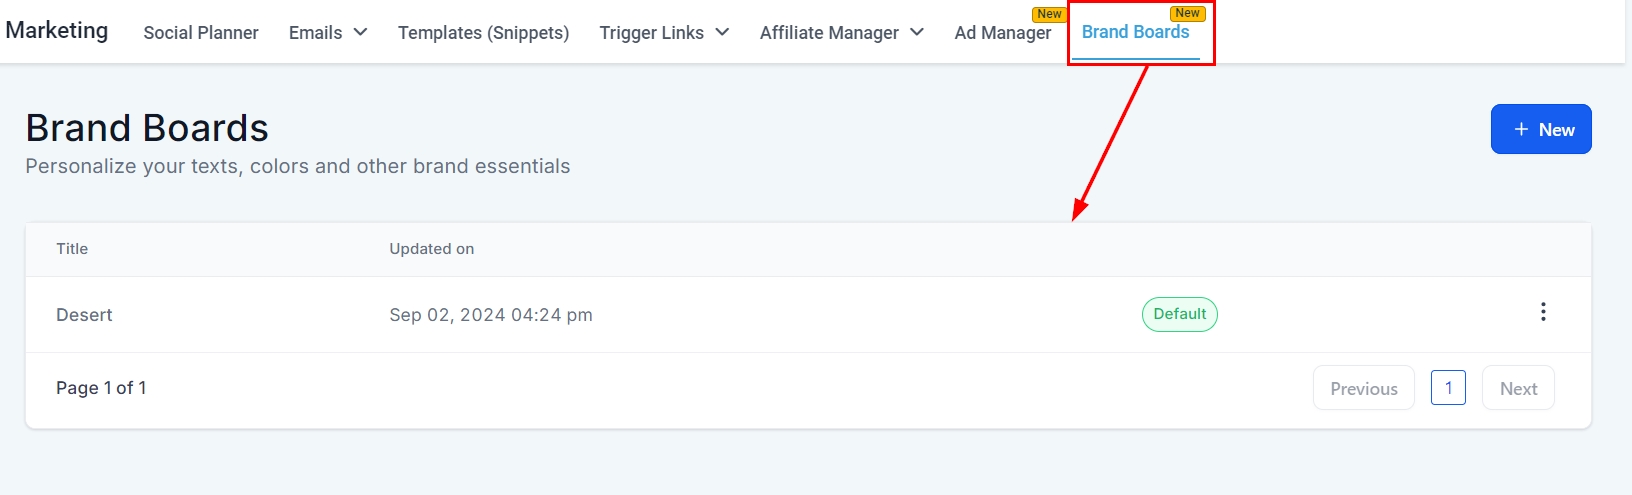Select page number 1 in pagination
Image resolution: width=1632 pixels, height=495 pixels.
click(x=1448, y=388)
